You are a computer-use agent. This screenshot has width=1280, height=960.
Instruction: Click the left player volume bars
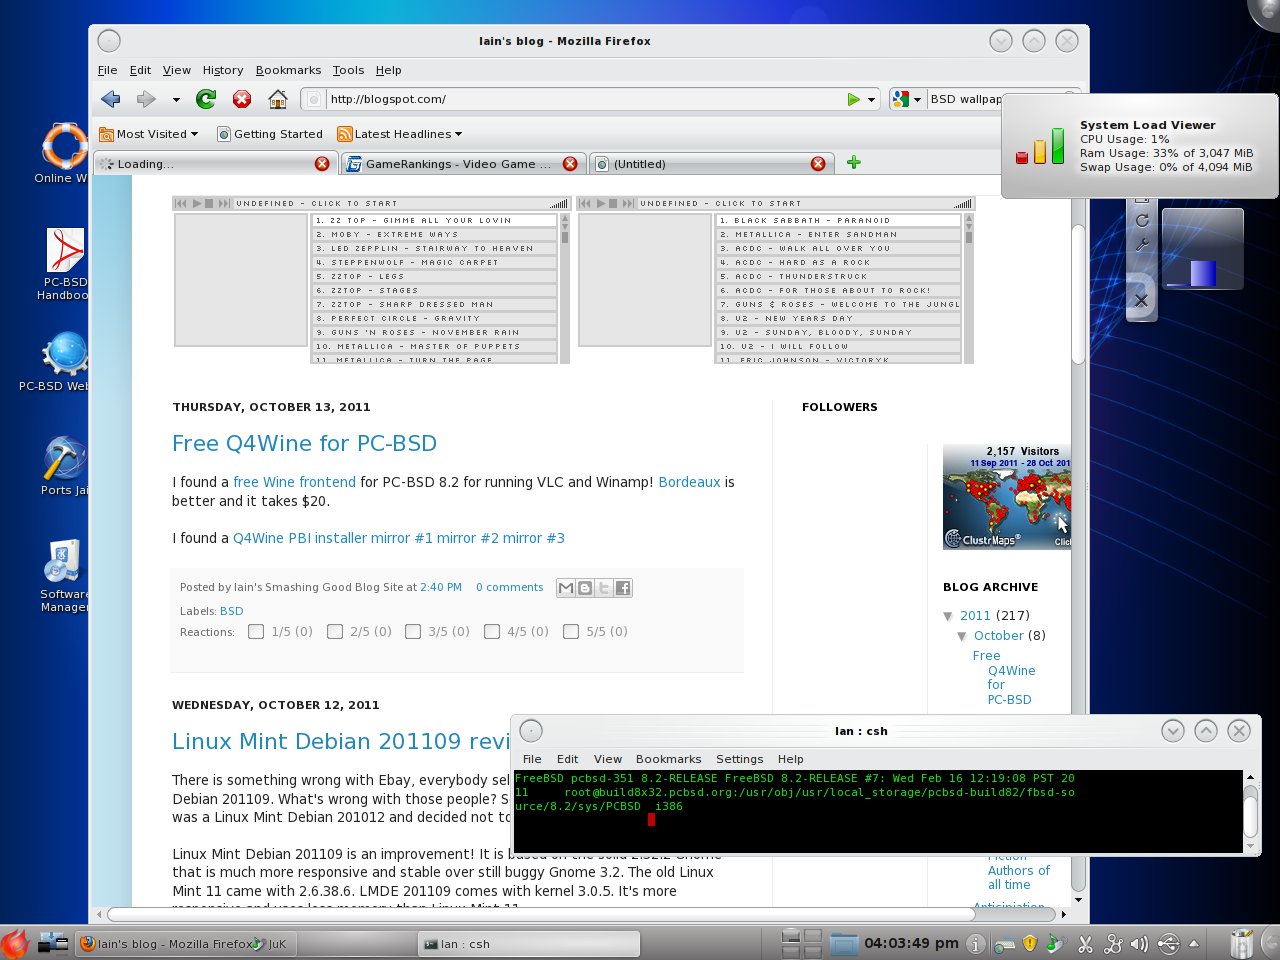coord(559,203)
